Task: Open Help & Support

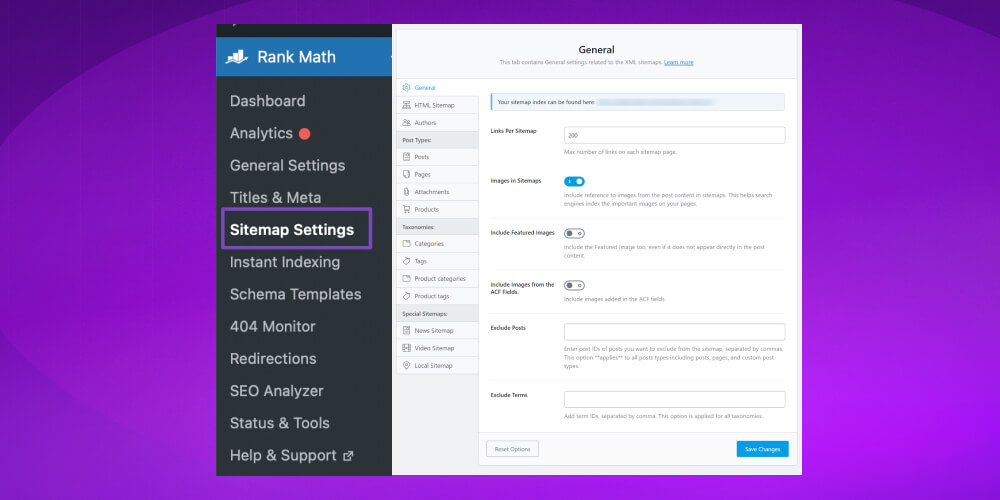Action: [x=283, y=455]
